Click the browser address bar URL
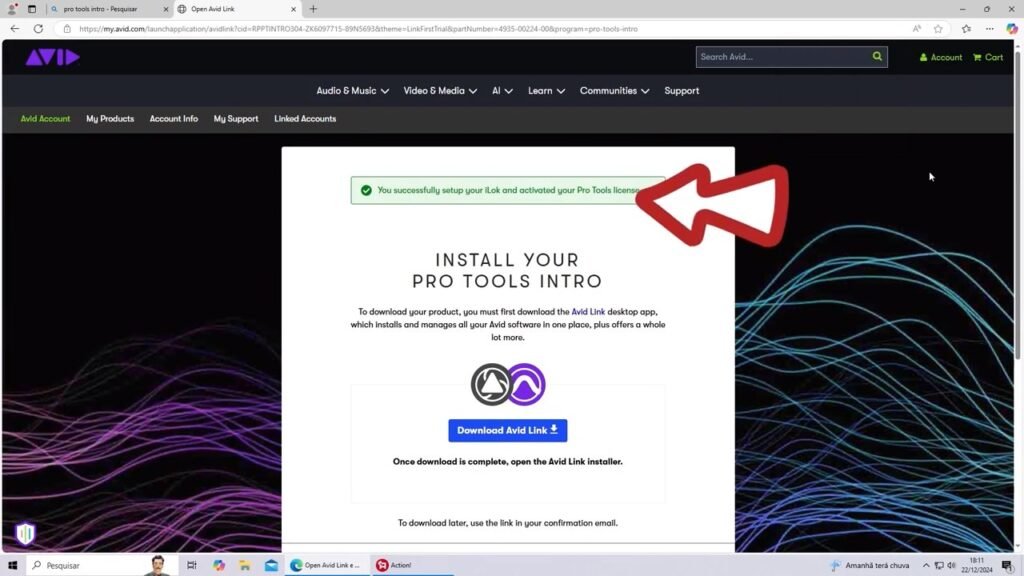The height and width of the screenshot is (576, 1024). pyautogui.click(x=359, y=29)
